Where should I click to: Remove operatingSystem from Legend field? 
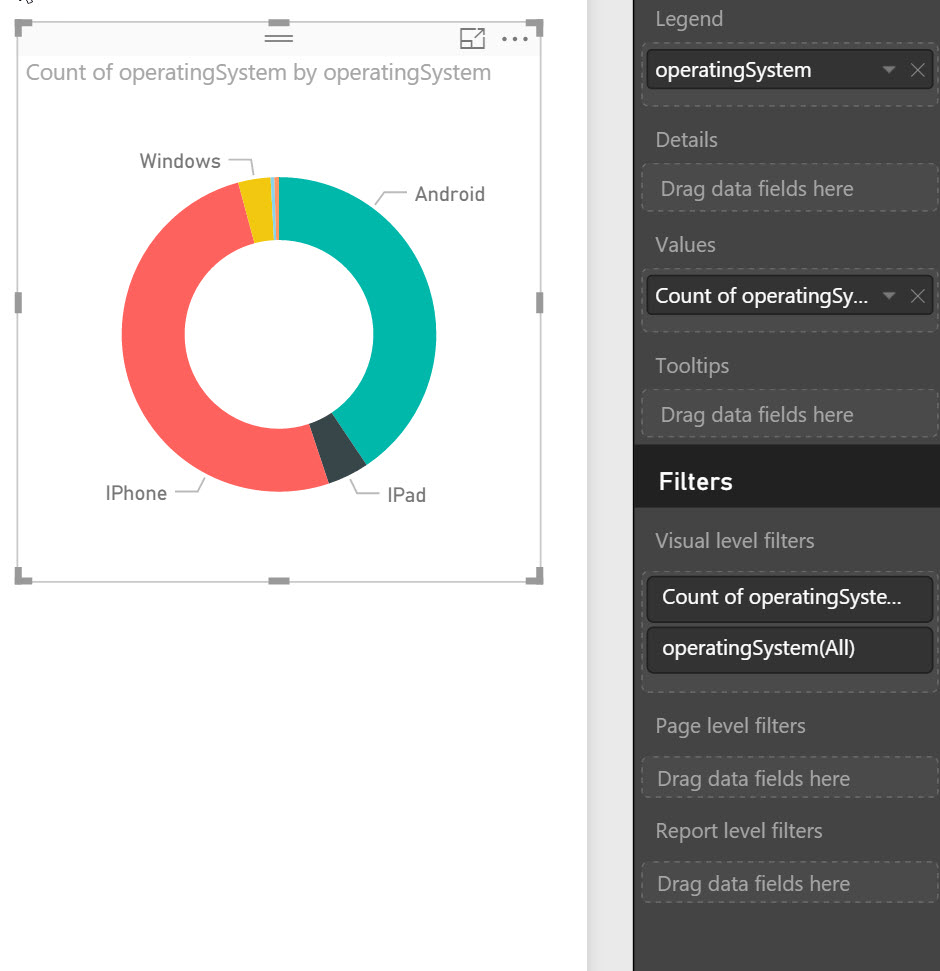917,70
